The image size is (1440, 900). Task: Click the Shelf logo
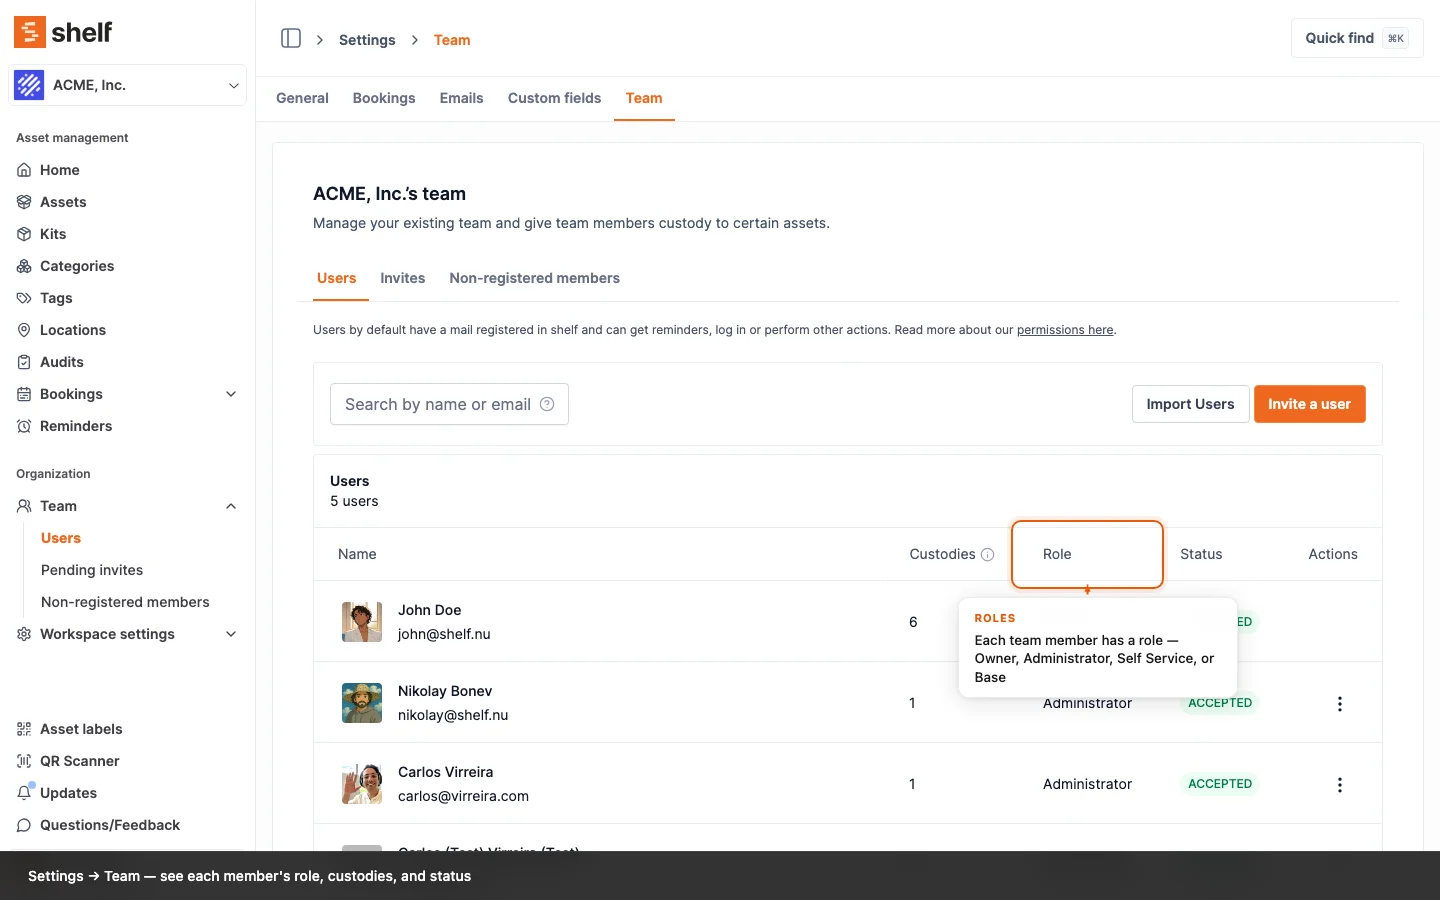(63, 32)
